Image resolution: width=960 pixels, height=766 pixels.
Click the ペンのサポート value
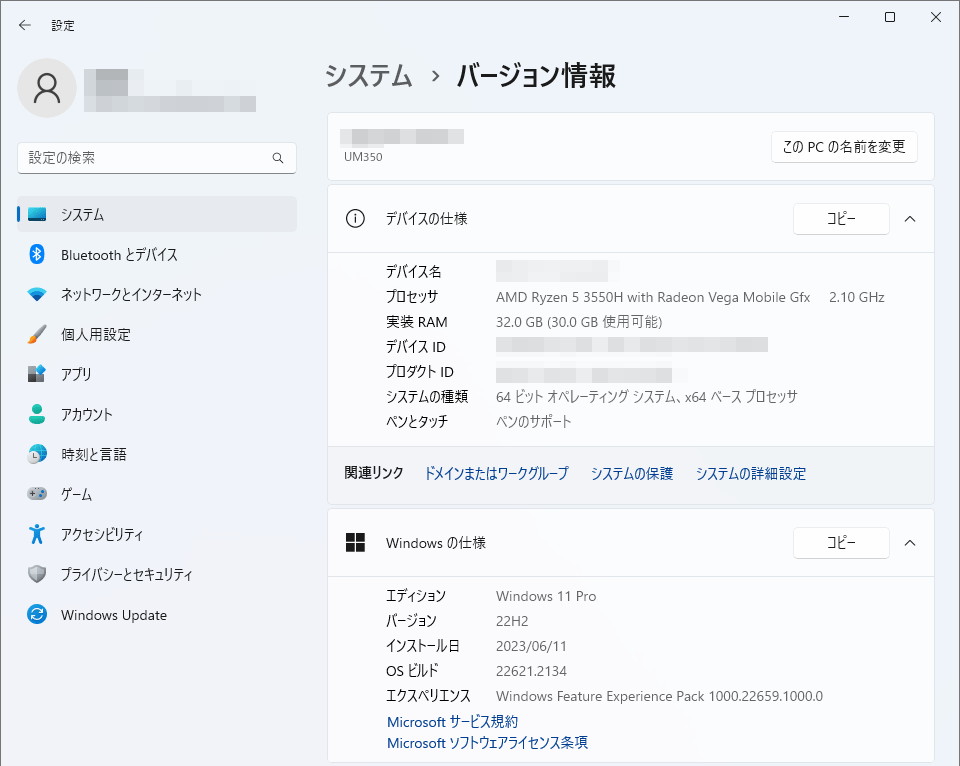tap(533, 422)
